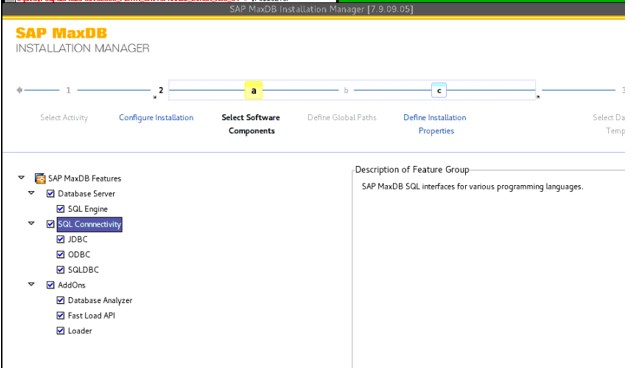Image resolution: width=631 pixels, height=381 pixels.
Task: Collapse the AddOns group
Action: (31, 284)
